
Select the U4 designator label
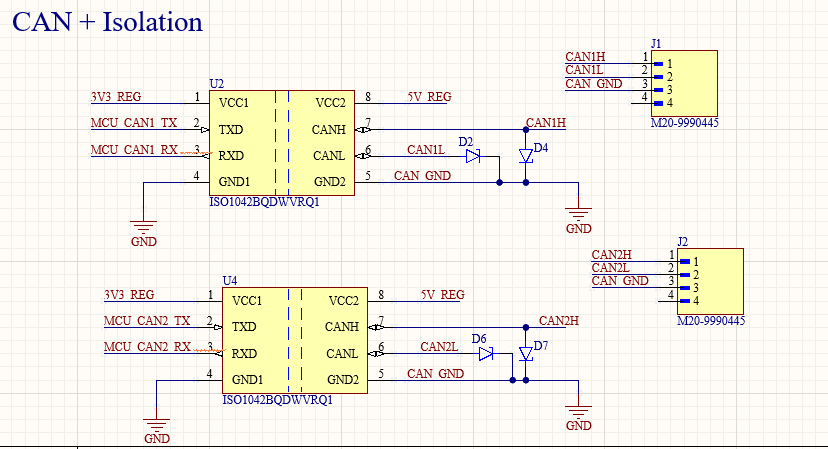[x=230, y=281]
